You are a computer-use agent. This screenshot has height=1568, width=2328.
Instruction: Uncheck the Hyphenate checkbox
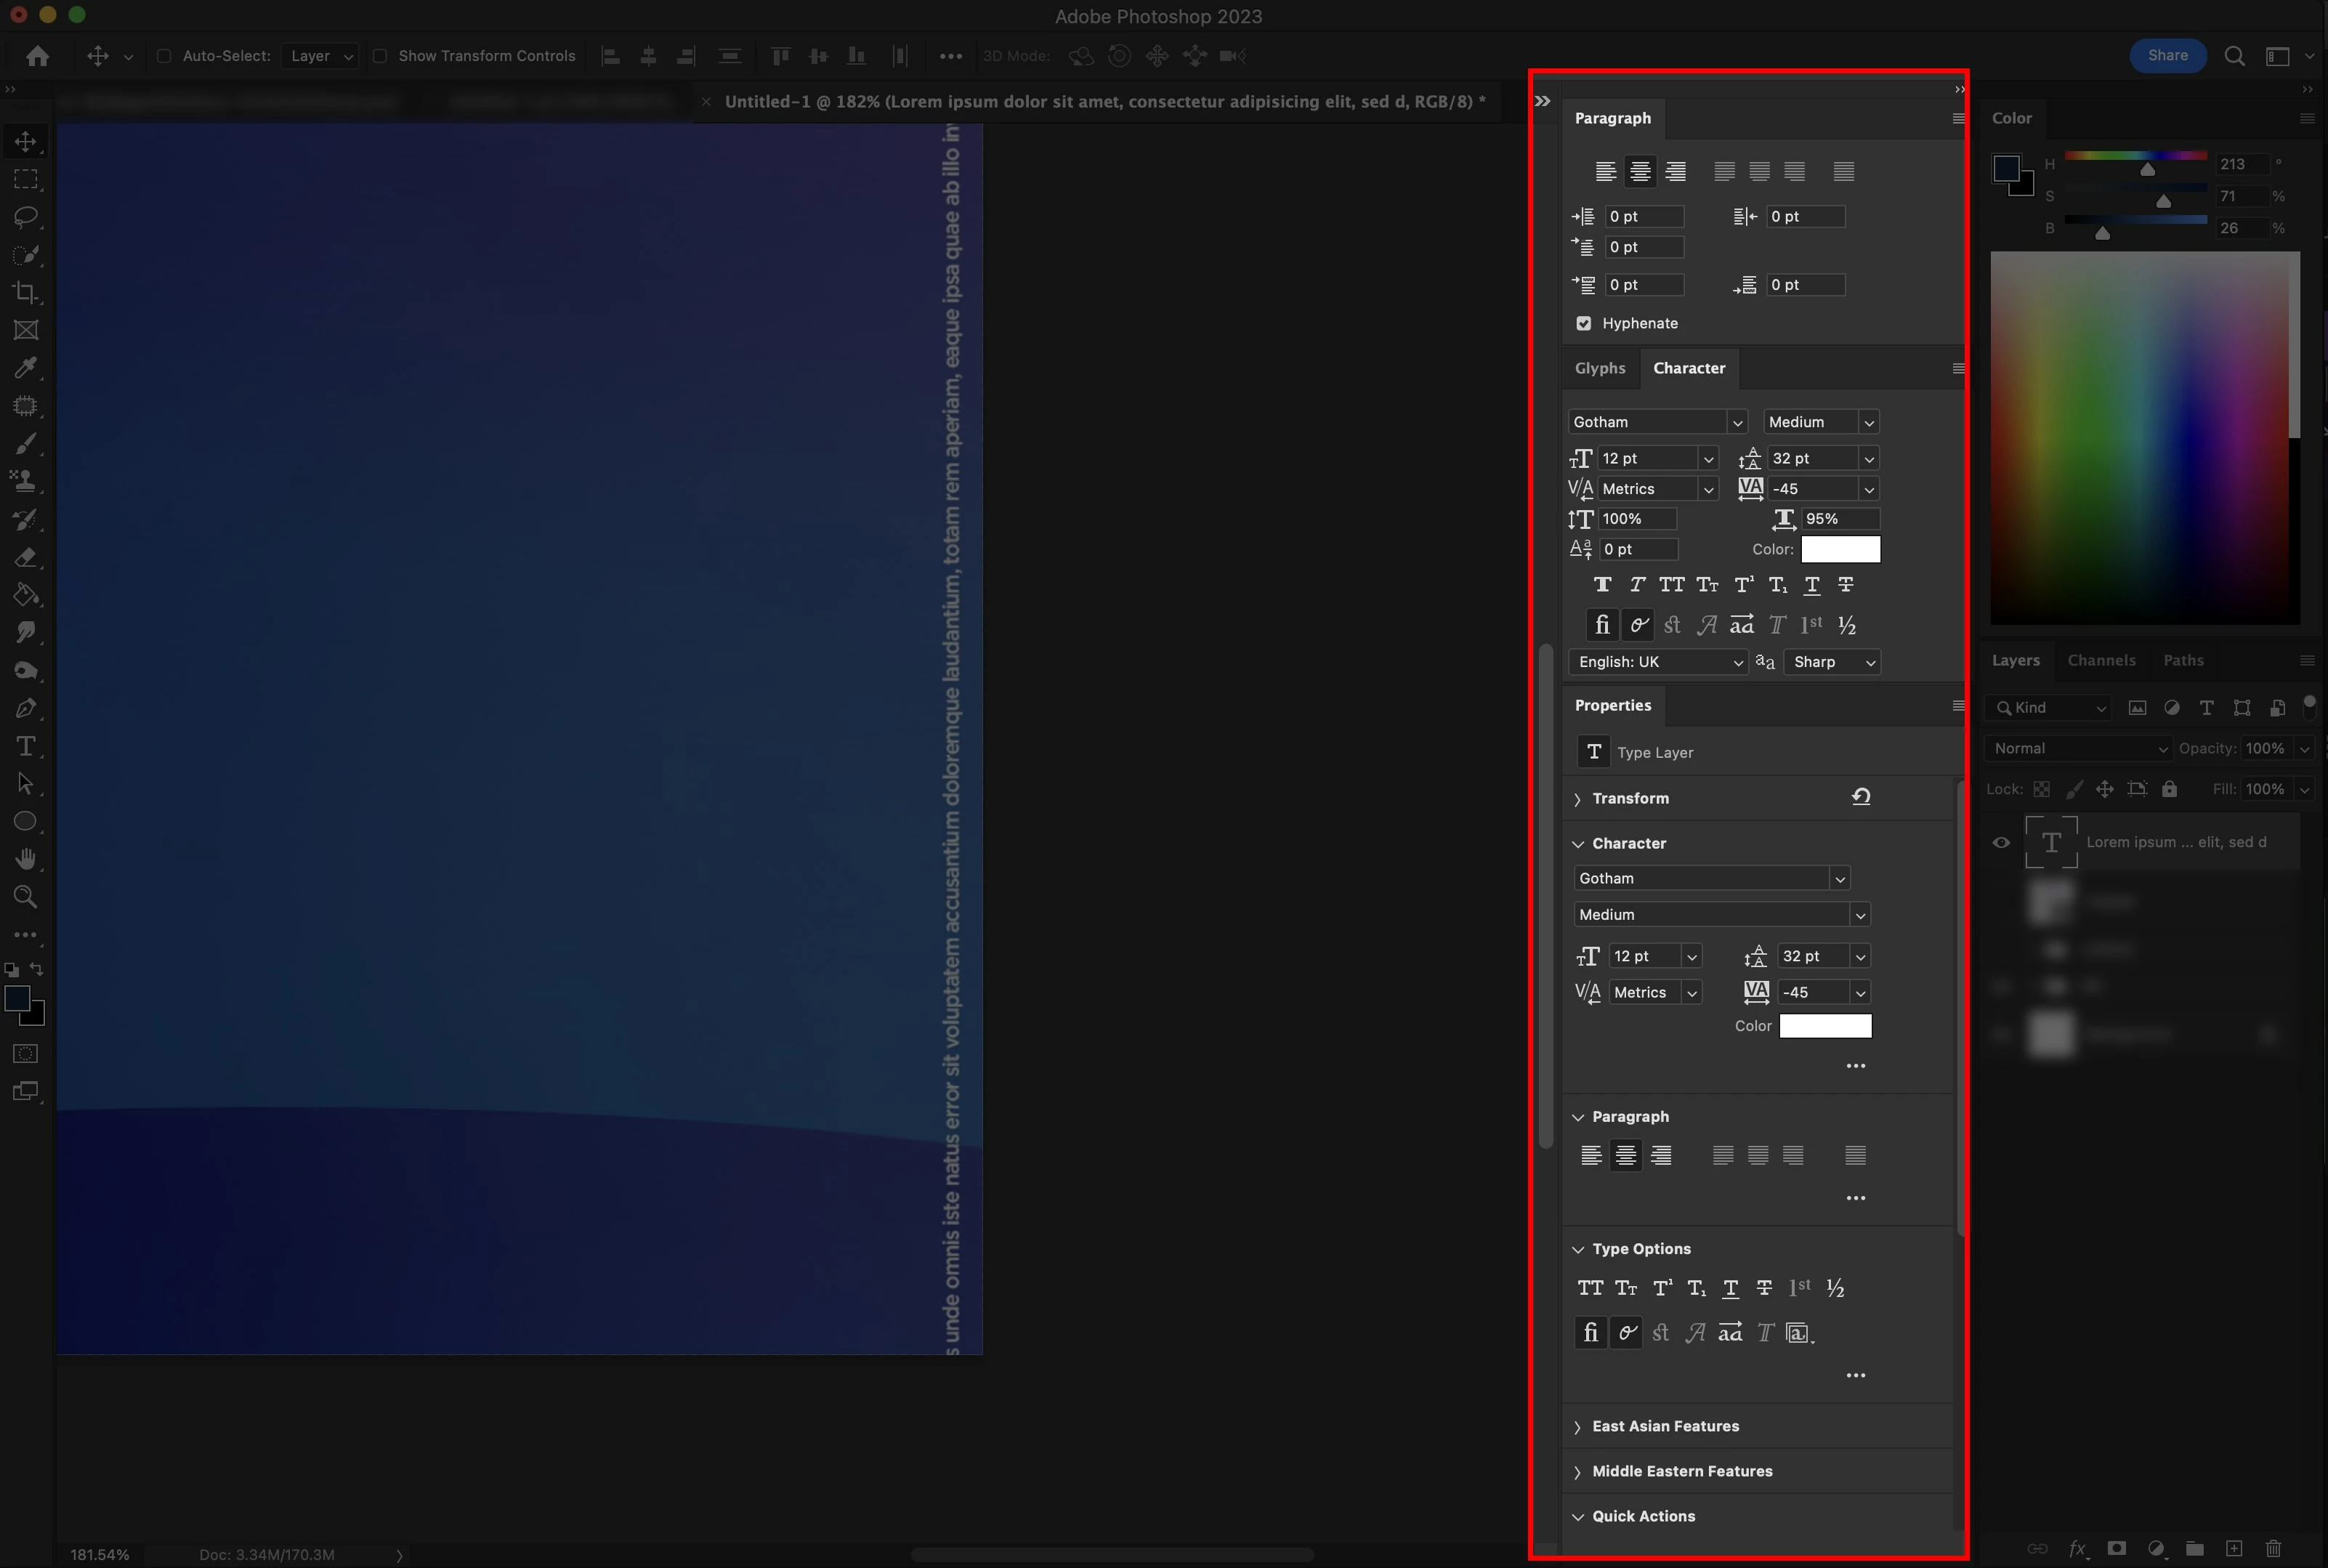(1583, 323)
